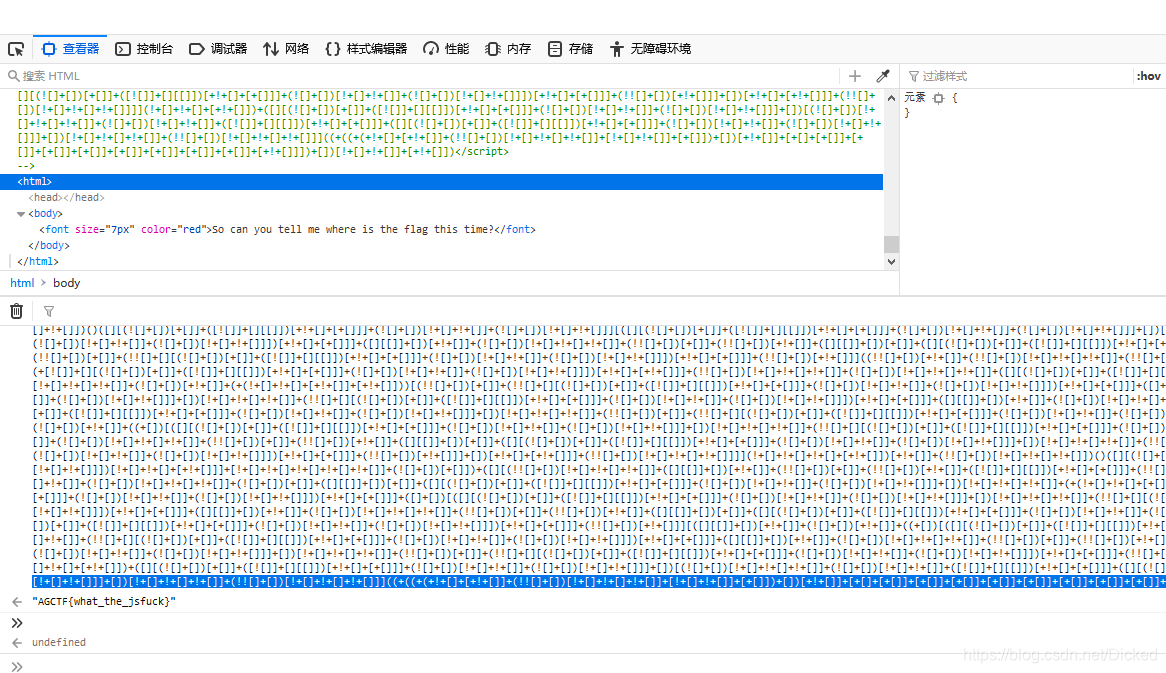Select the highlighted <html> node row

(x=442, y=181)
